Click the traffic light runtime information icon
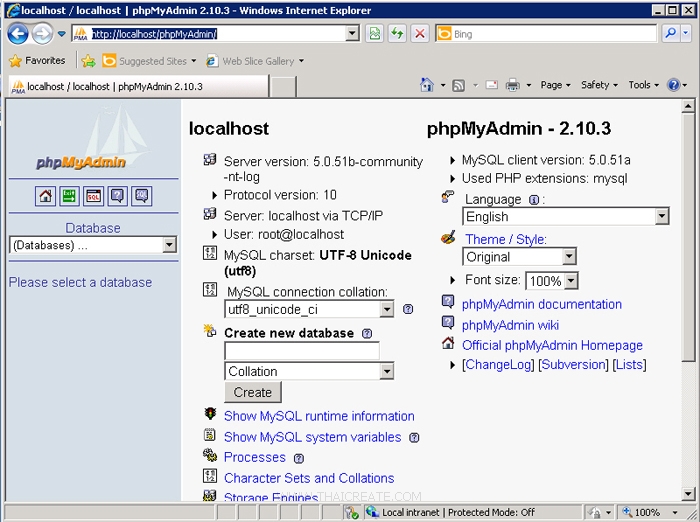Screen dimensions: 700x522 210,414
